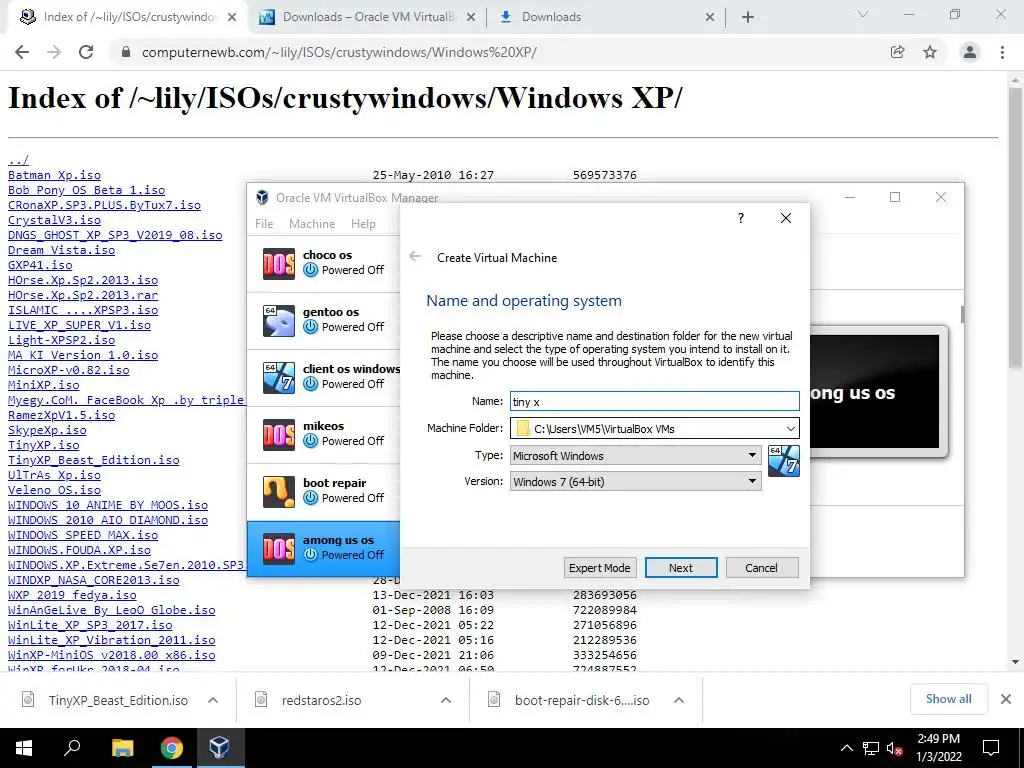This screenshot has height=768, width=1024.
Task: Click VirtualBox icon in taskbar
Action: pos(219,748)
